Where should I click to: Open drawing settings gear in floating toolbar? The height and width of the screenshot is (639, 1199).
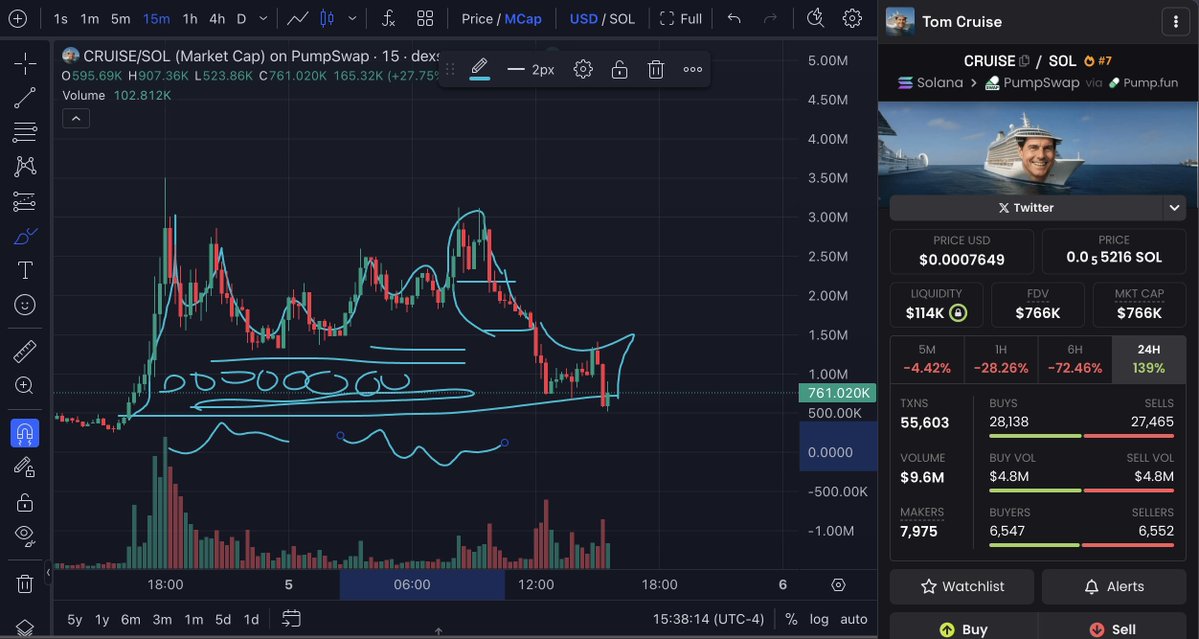tap(583, 70)
